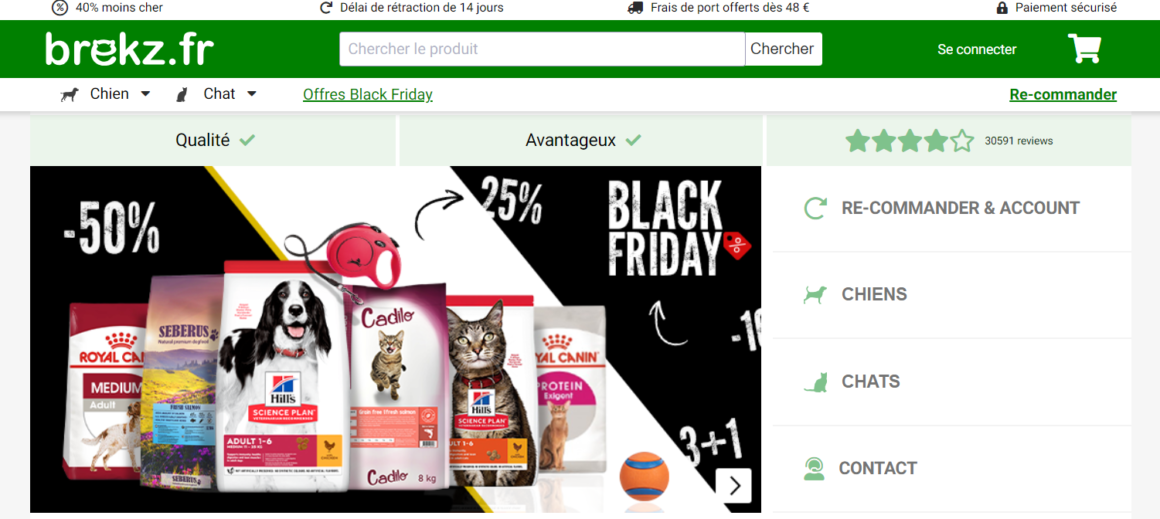This screenshot has width=1160, height=519.
Task: Click the headset icon beside Contact
Action: click(x=815, y=469)
